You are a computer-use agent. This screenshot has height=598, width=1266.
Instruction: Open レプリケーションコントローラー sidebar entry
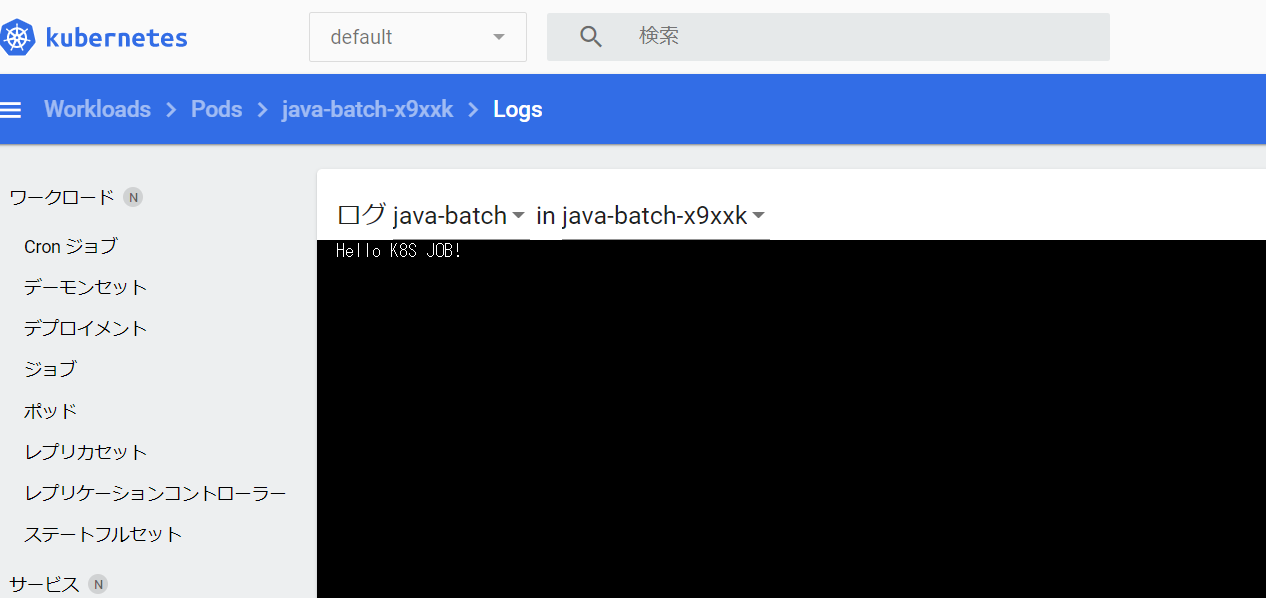[x=155, y=493]
